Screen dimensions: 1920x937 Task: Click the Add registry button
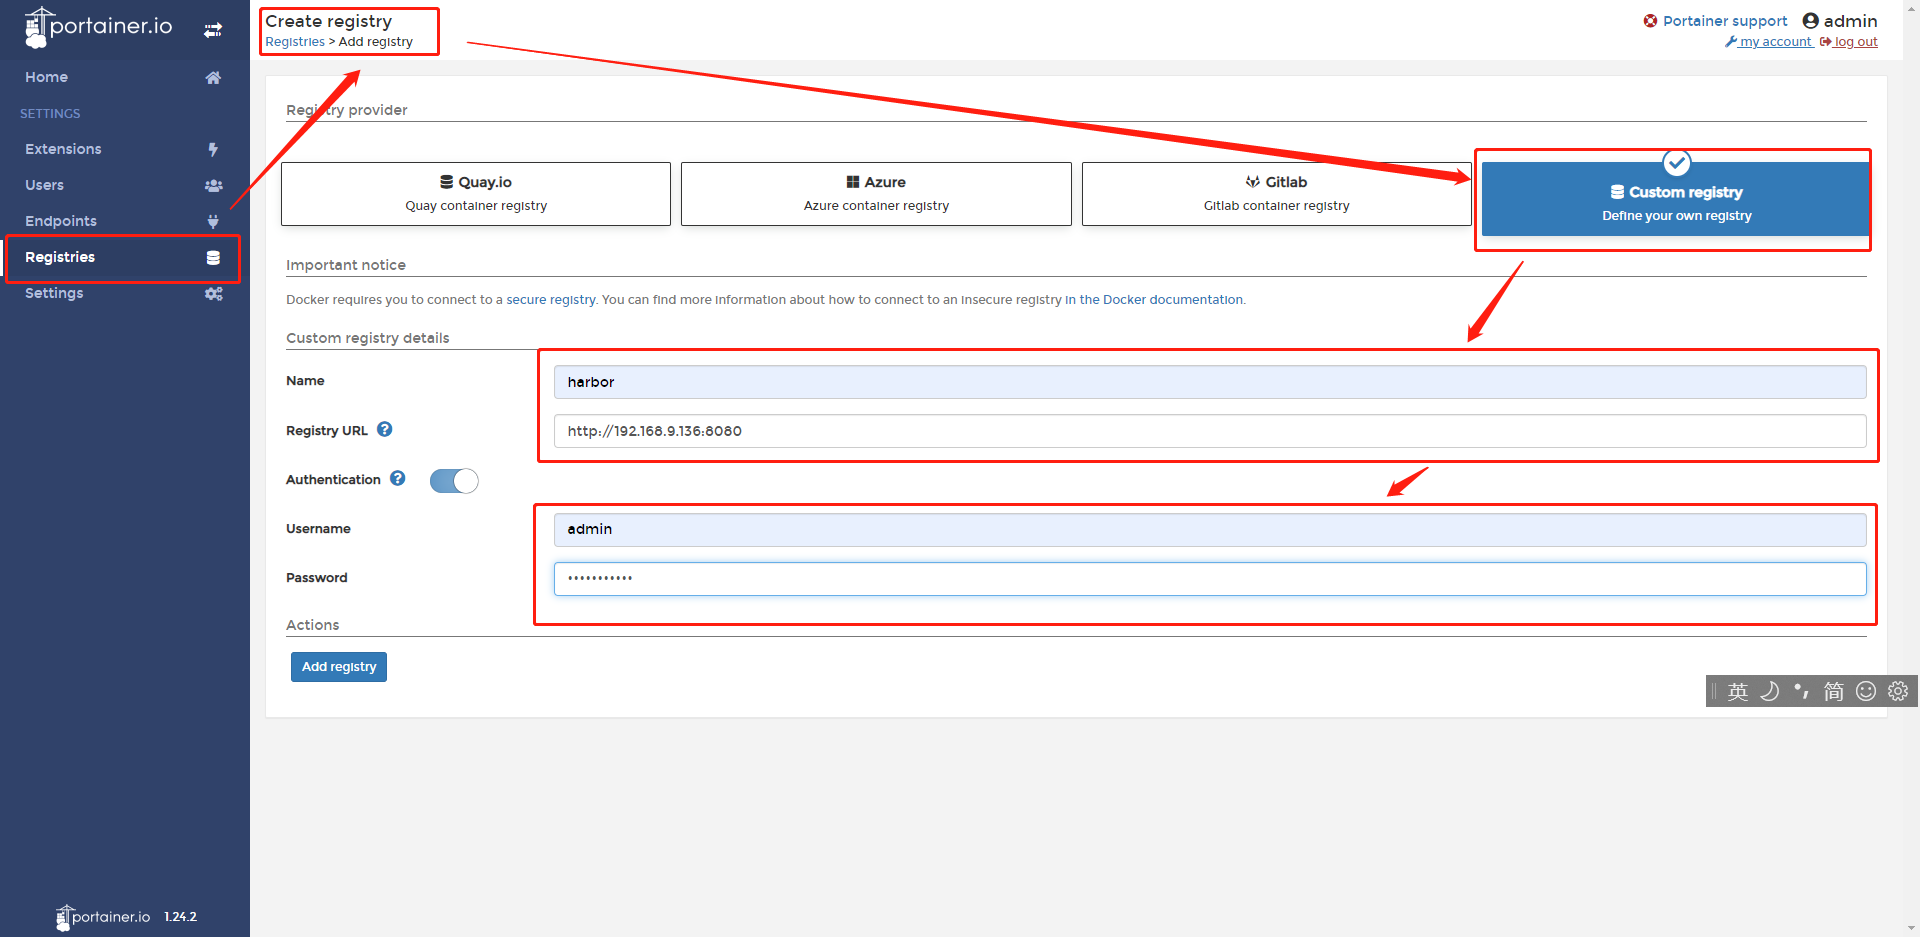click(339, 667)
